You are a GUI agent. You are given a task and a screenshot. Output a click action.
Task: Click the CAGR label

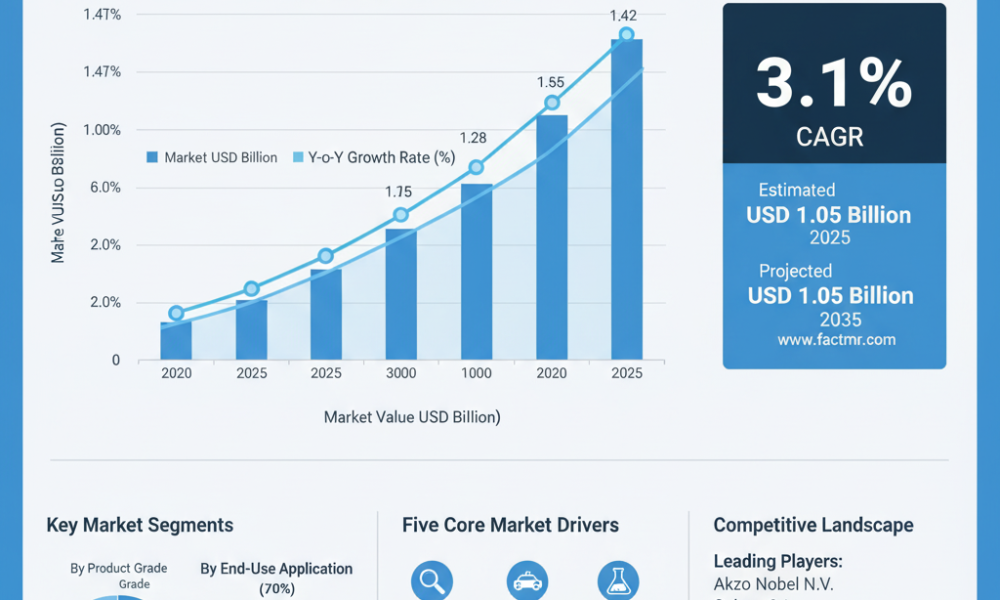pyautogui.click(x=830, y=136)
